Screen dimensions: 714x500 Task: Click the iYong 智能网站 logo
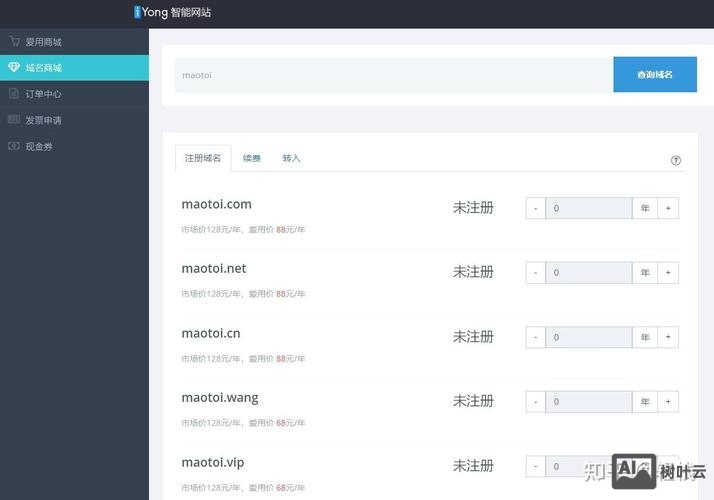pos(173,13)
